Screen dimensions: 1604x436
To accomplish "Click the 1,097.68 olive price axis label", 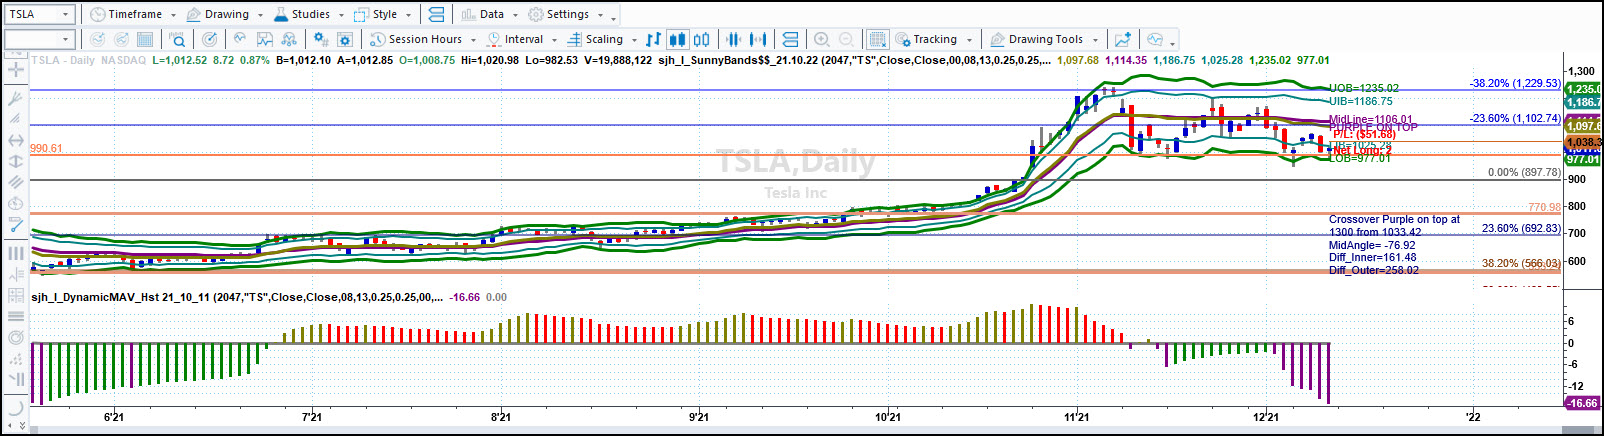I will [1583, 126].
